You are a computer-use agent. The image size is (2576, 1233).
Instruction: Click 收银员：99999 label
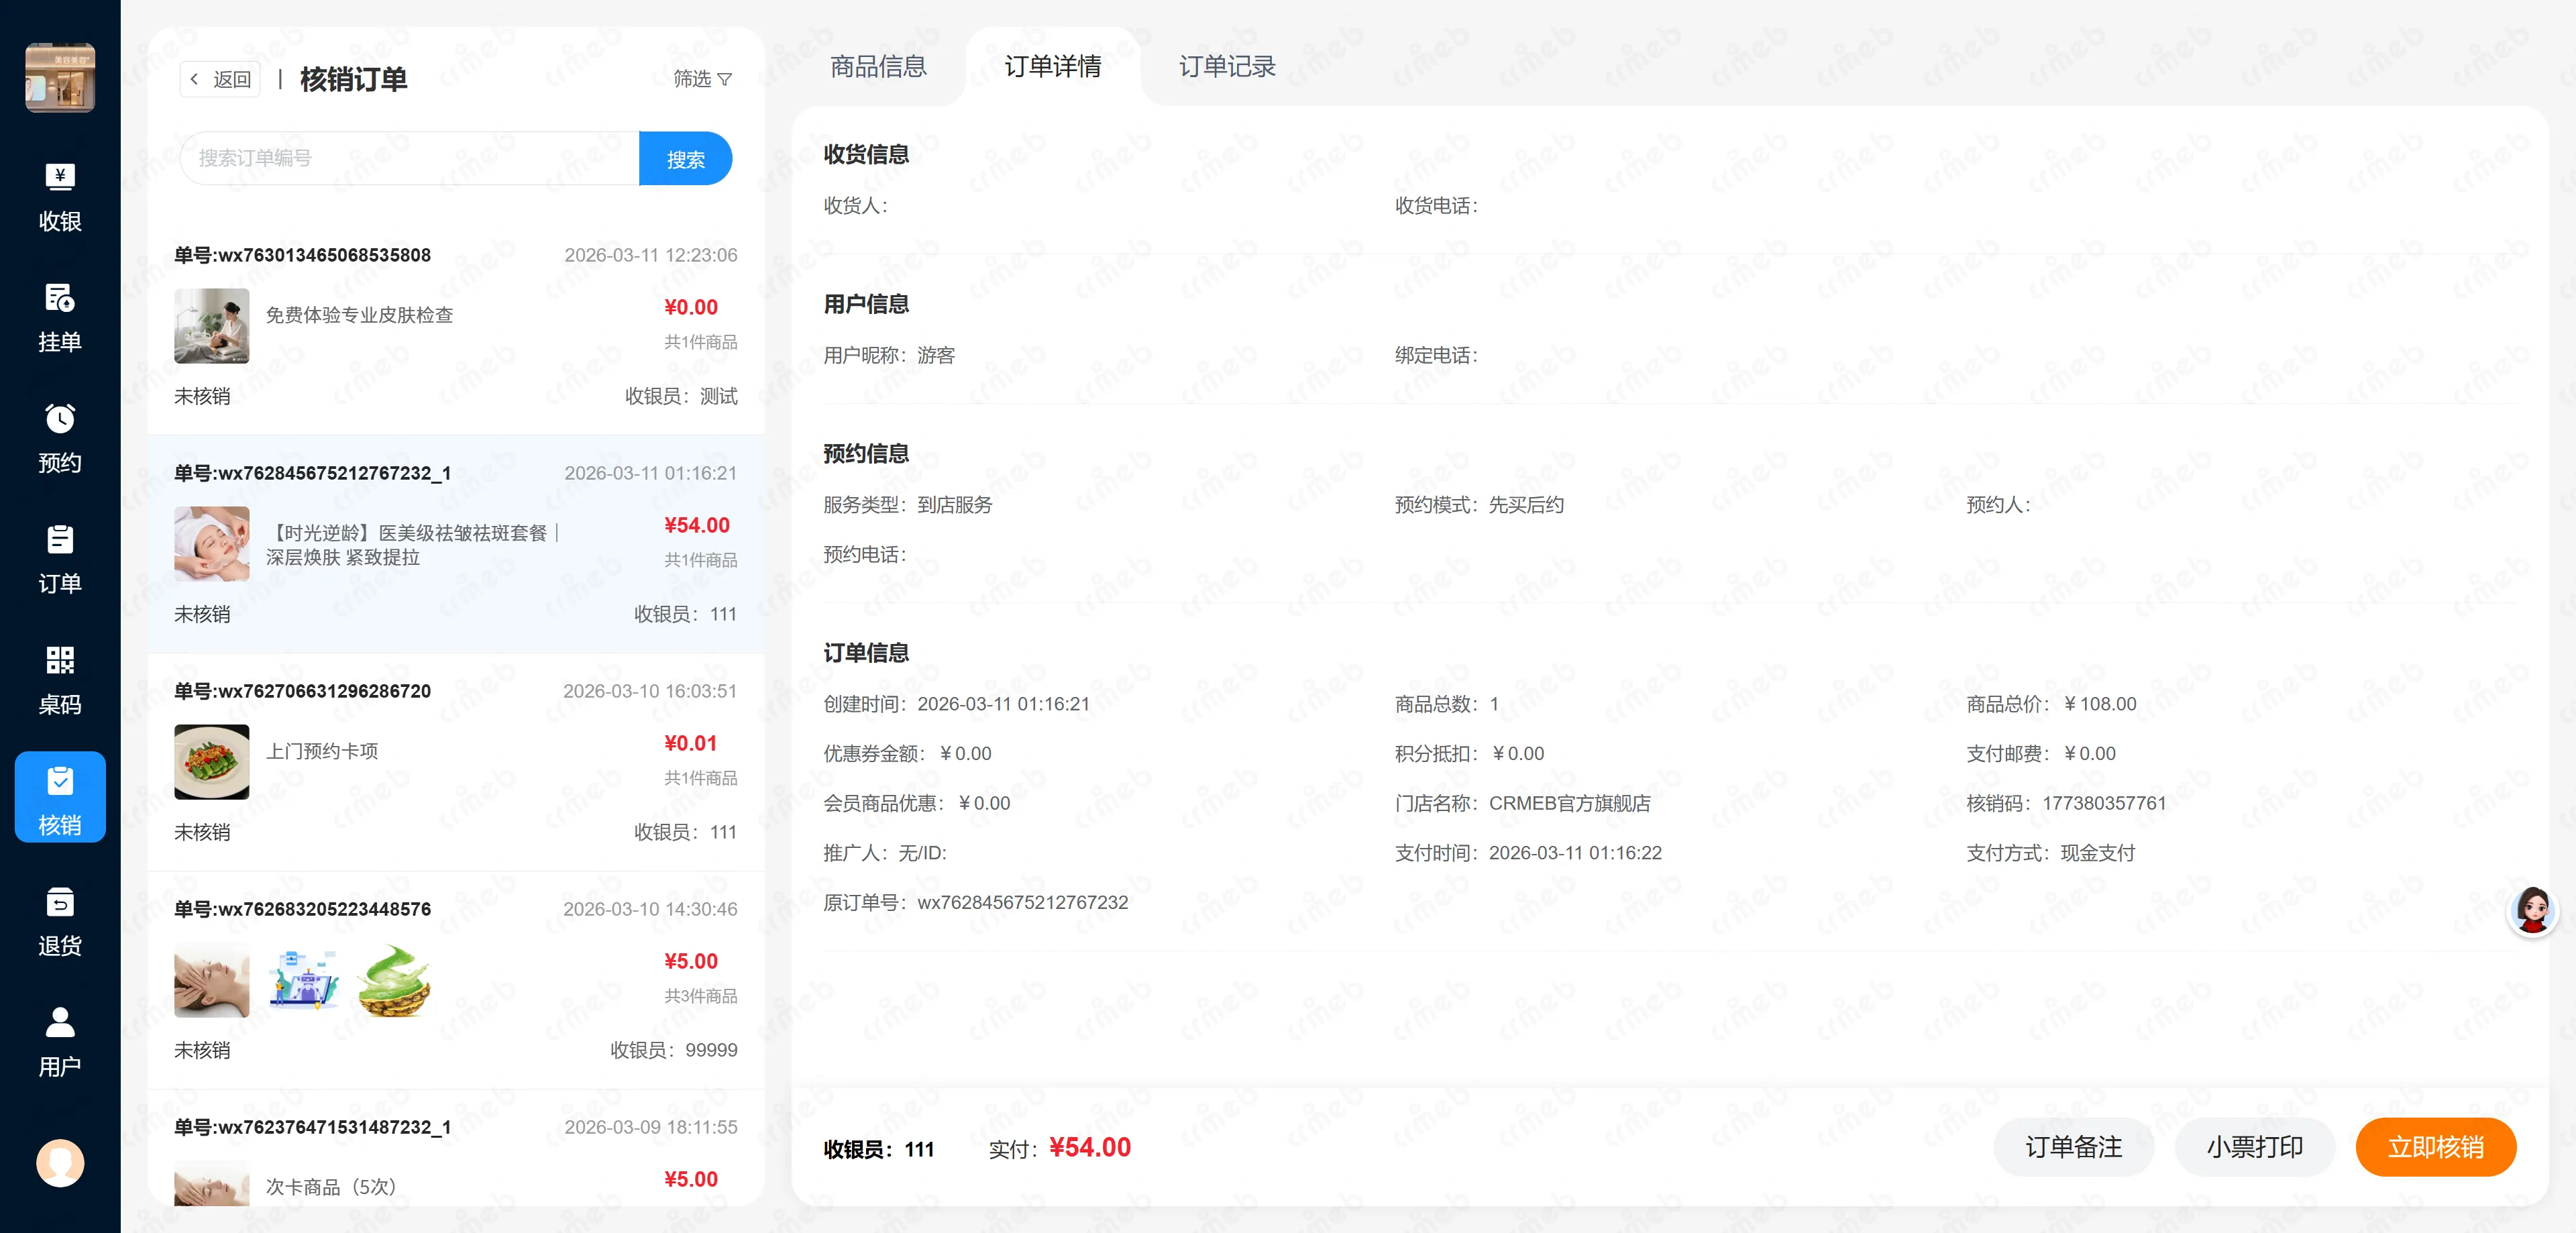tap(674, 1050)
